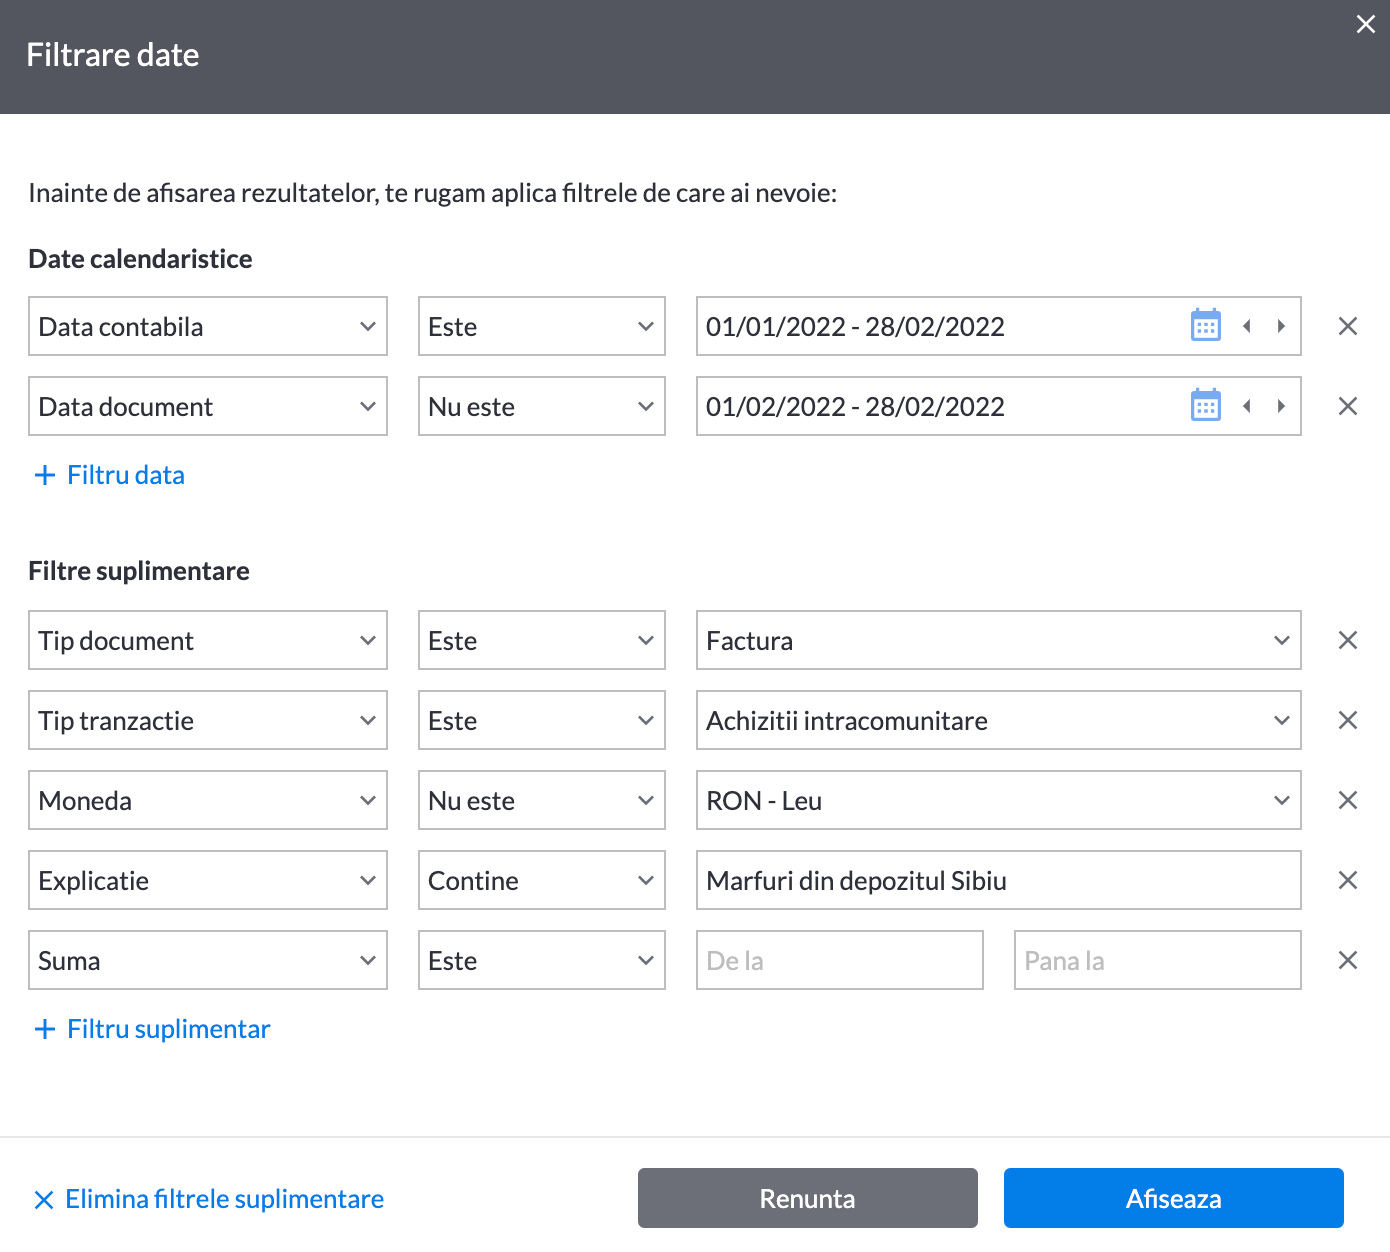The image size is (1390, 1252).
Task: Add a new Filtru data
Action: 110,475
